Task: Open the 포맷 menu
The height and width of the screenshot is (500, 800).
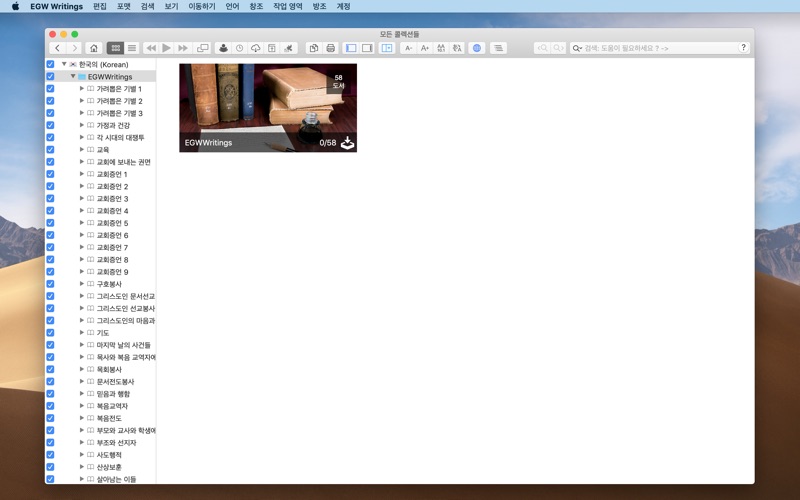Action: tap(123, 6)
